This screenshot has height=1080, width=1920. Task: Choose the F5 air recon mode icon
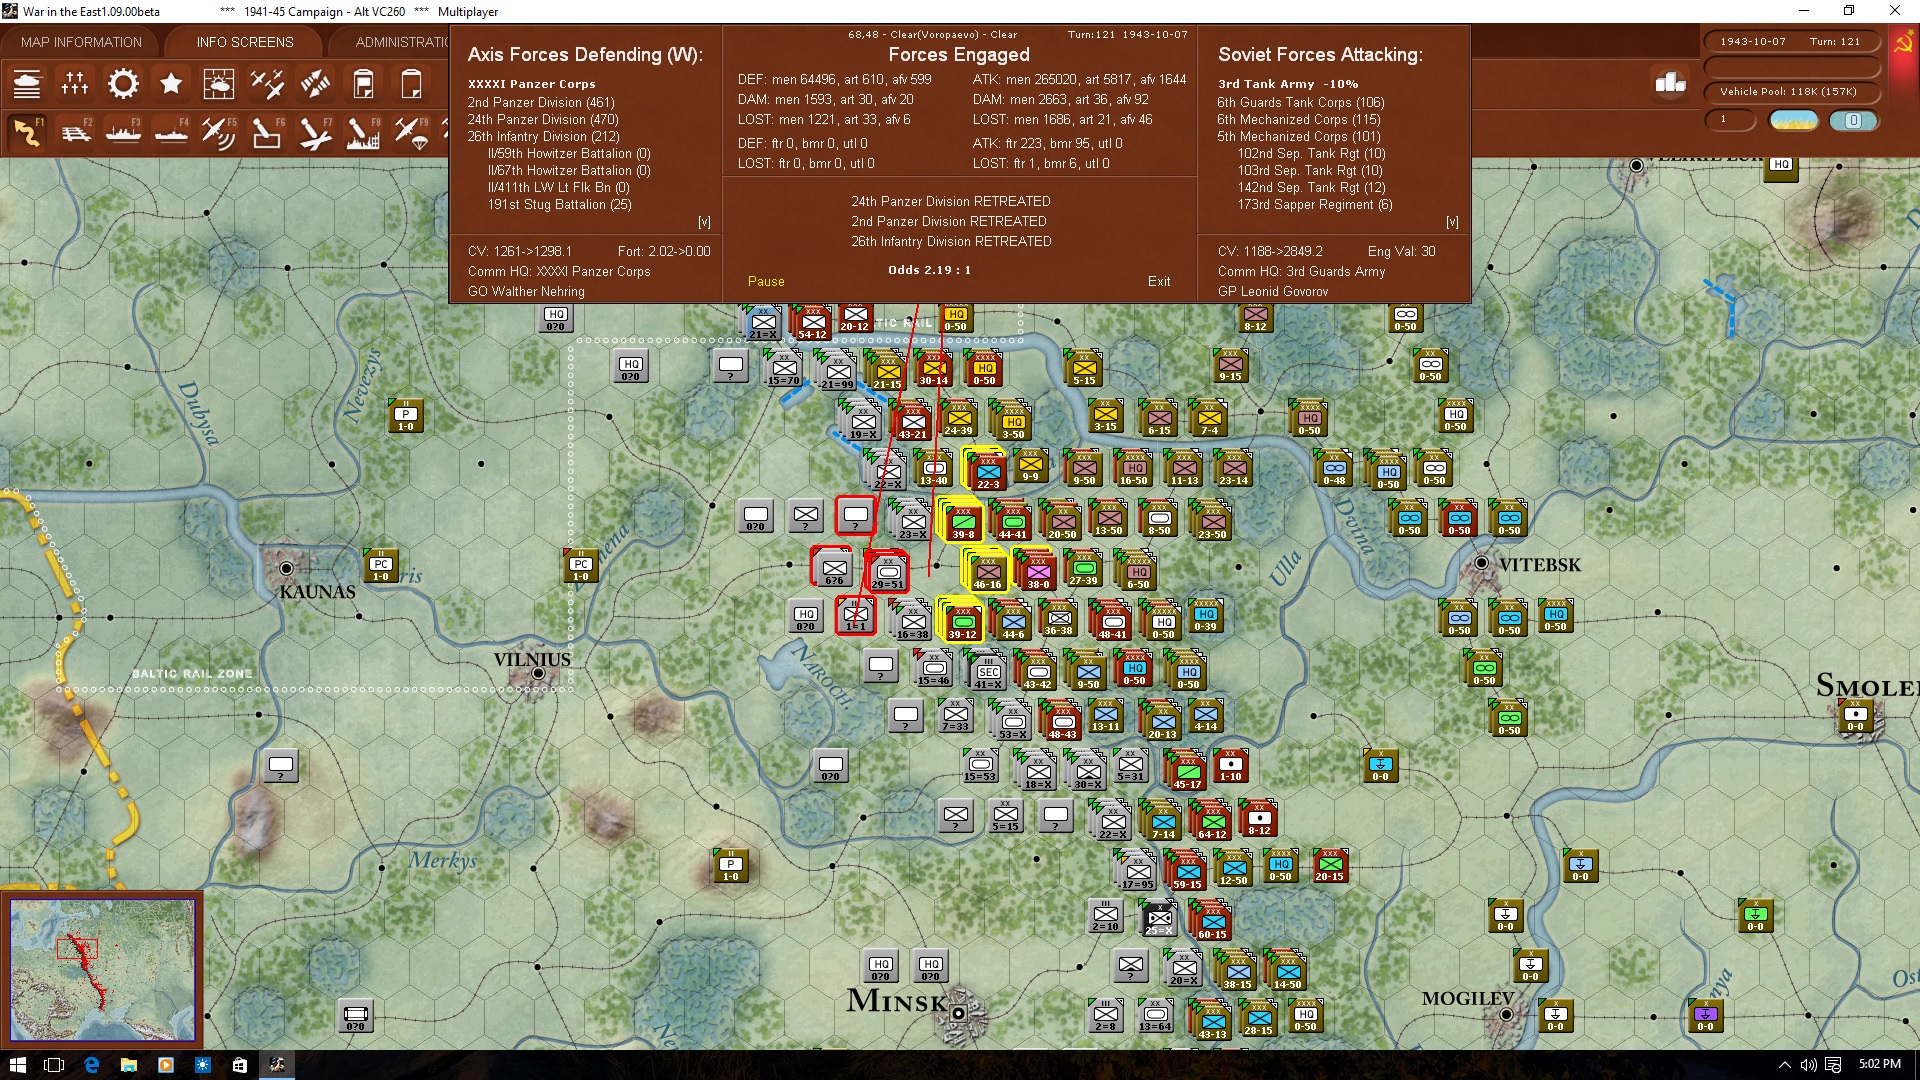coord(218,132)
